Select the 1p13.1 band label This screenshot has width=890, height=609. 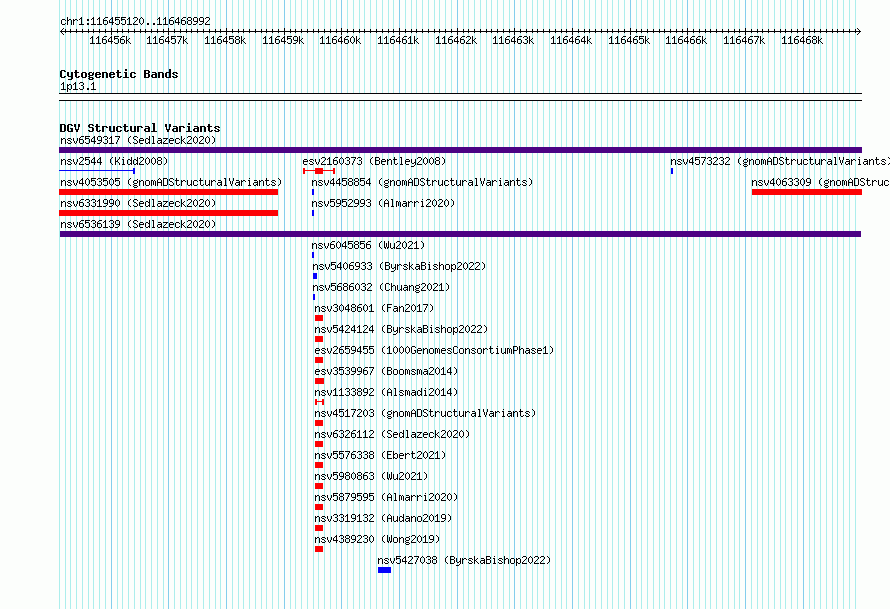78,86
